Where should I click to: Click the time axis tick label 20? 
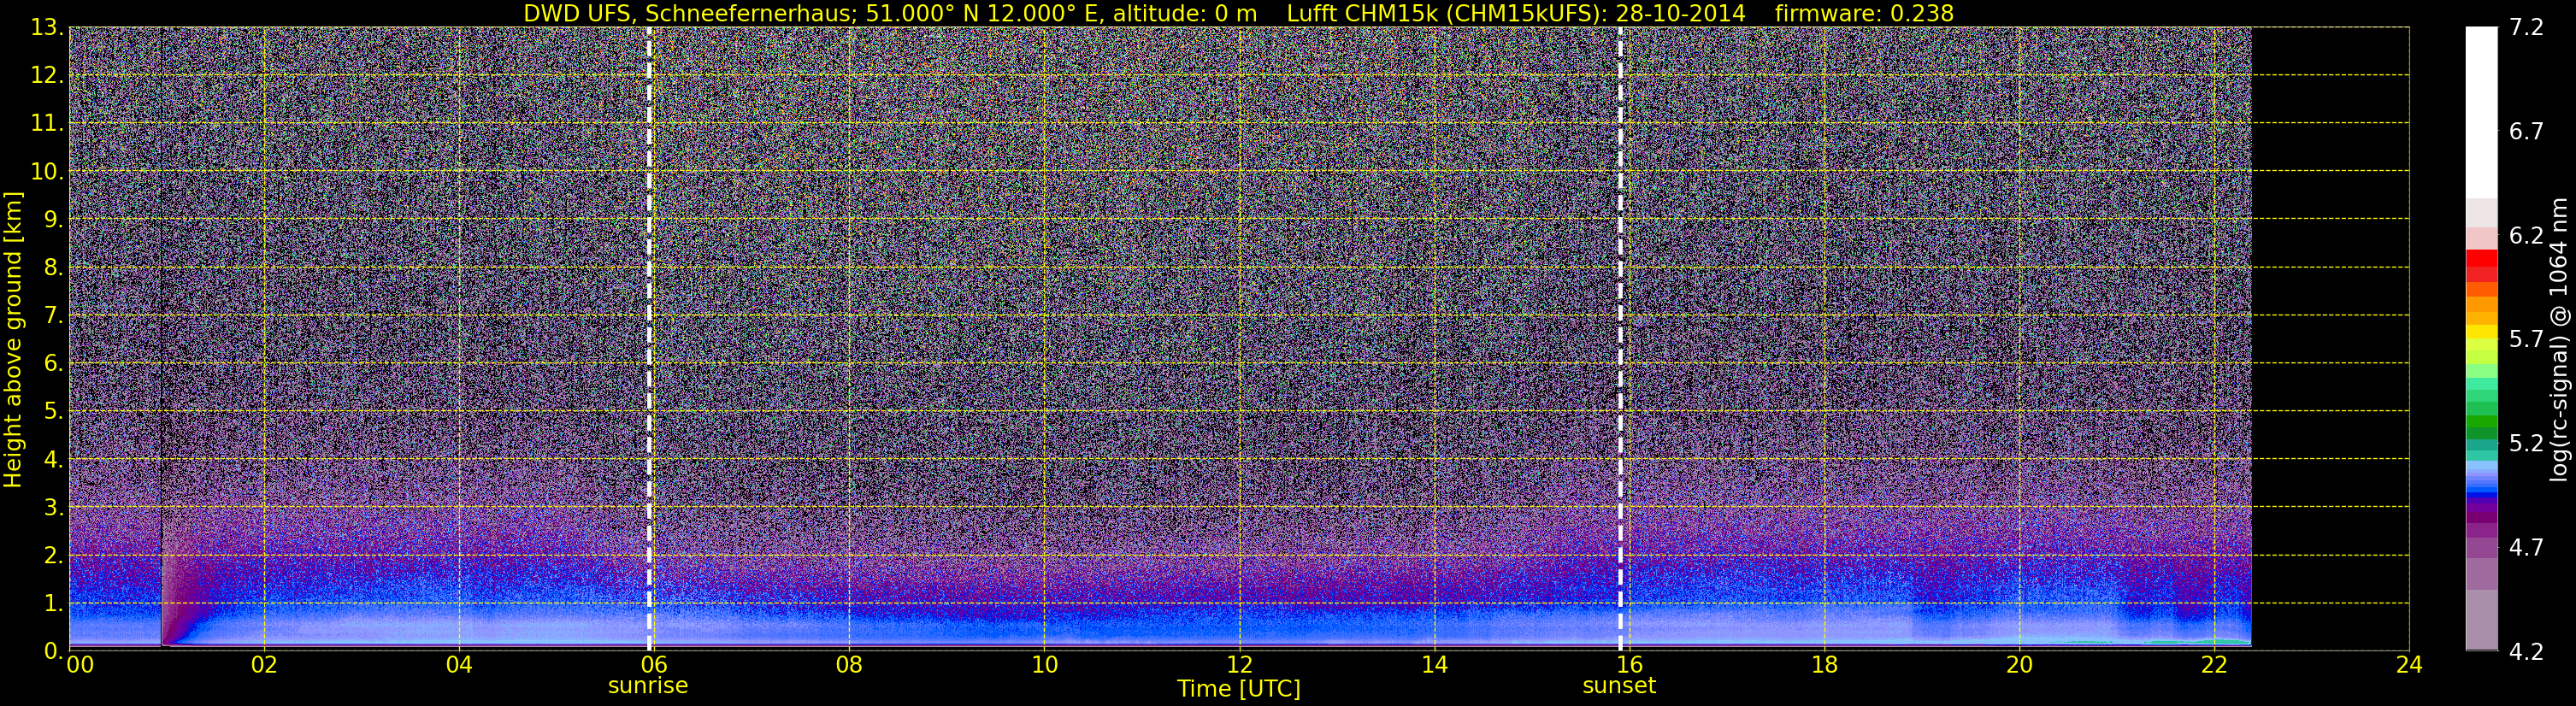2019,665
